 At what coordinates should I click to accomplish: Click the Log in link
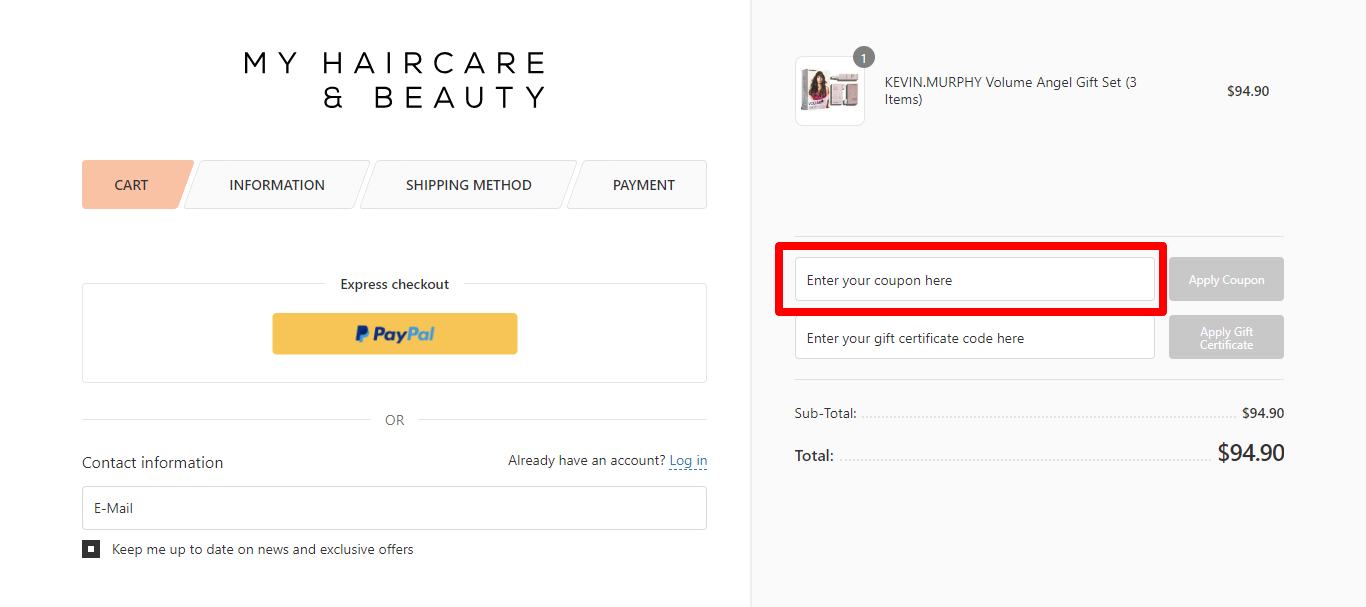coord(688,460)
